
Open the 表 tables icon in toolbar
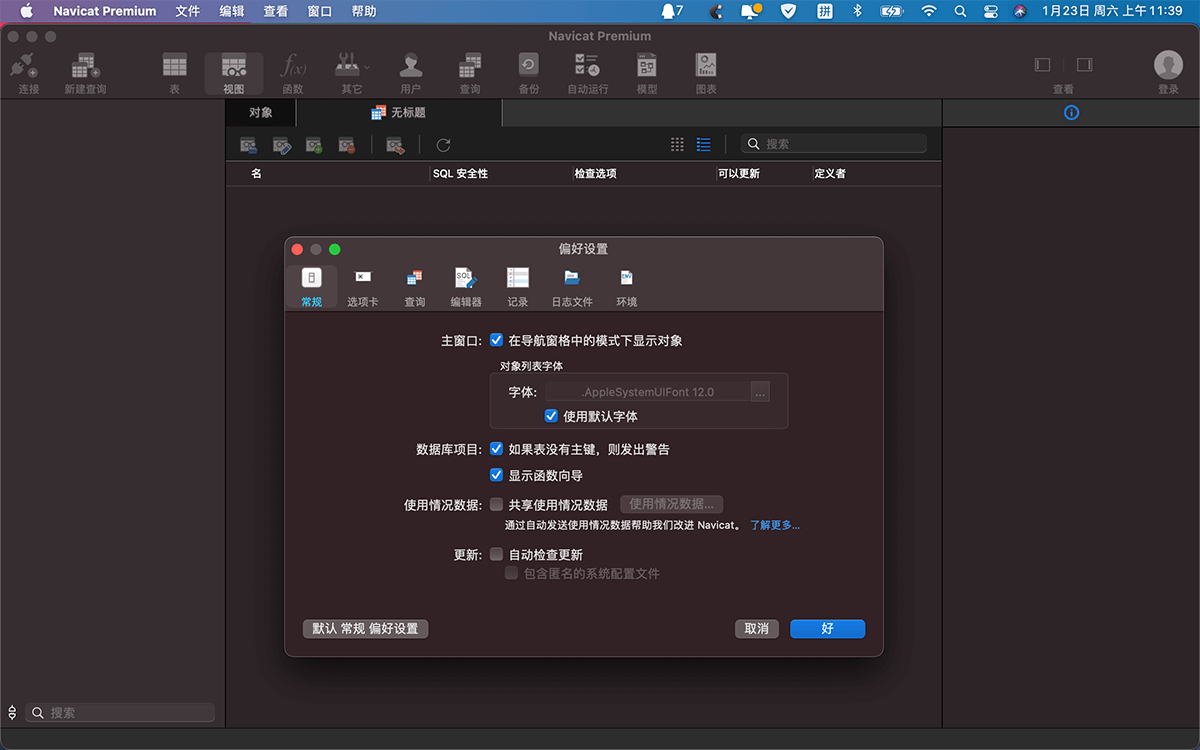pos(175,66)
